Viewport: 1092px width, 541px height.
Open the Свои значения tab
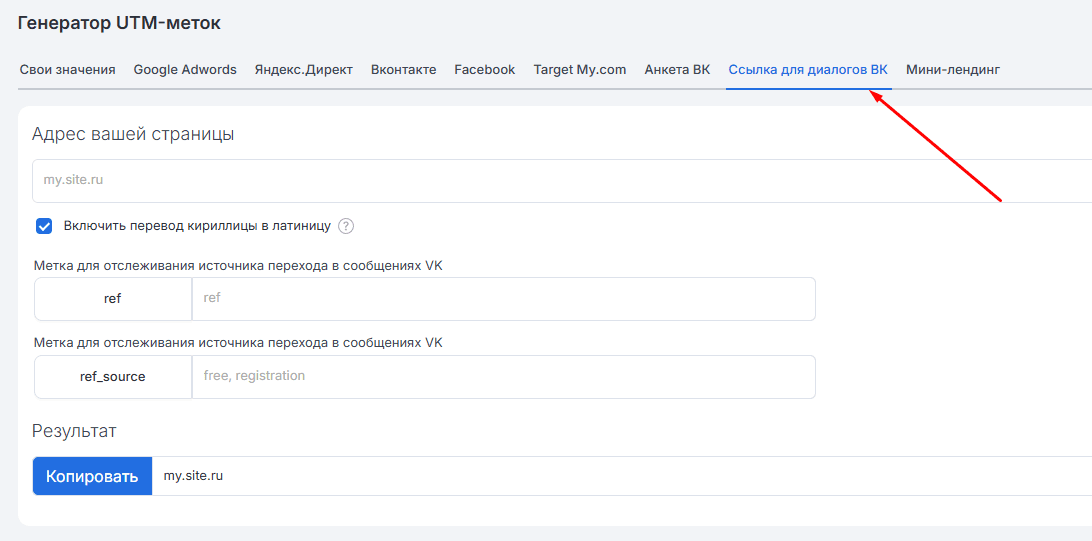pyautogui.click(x=68, y=70)
